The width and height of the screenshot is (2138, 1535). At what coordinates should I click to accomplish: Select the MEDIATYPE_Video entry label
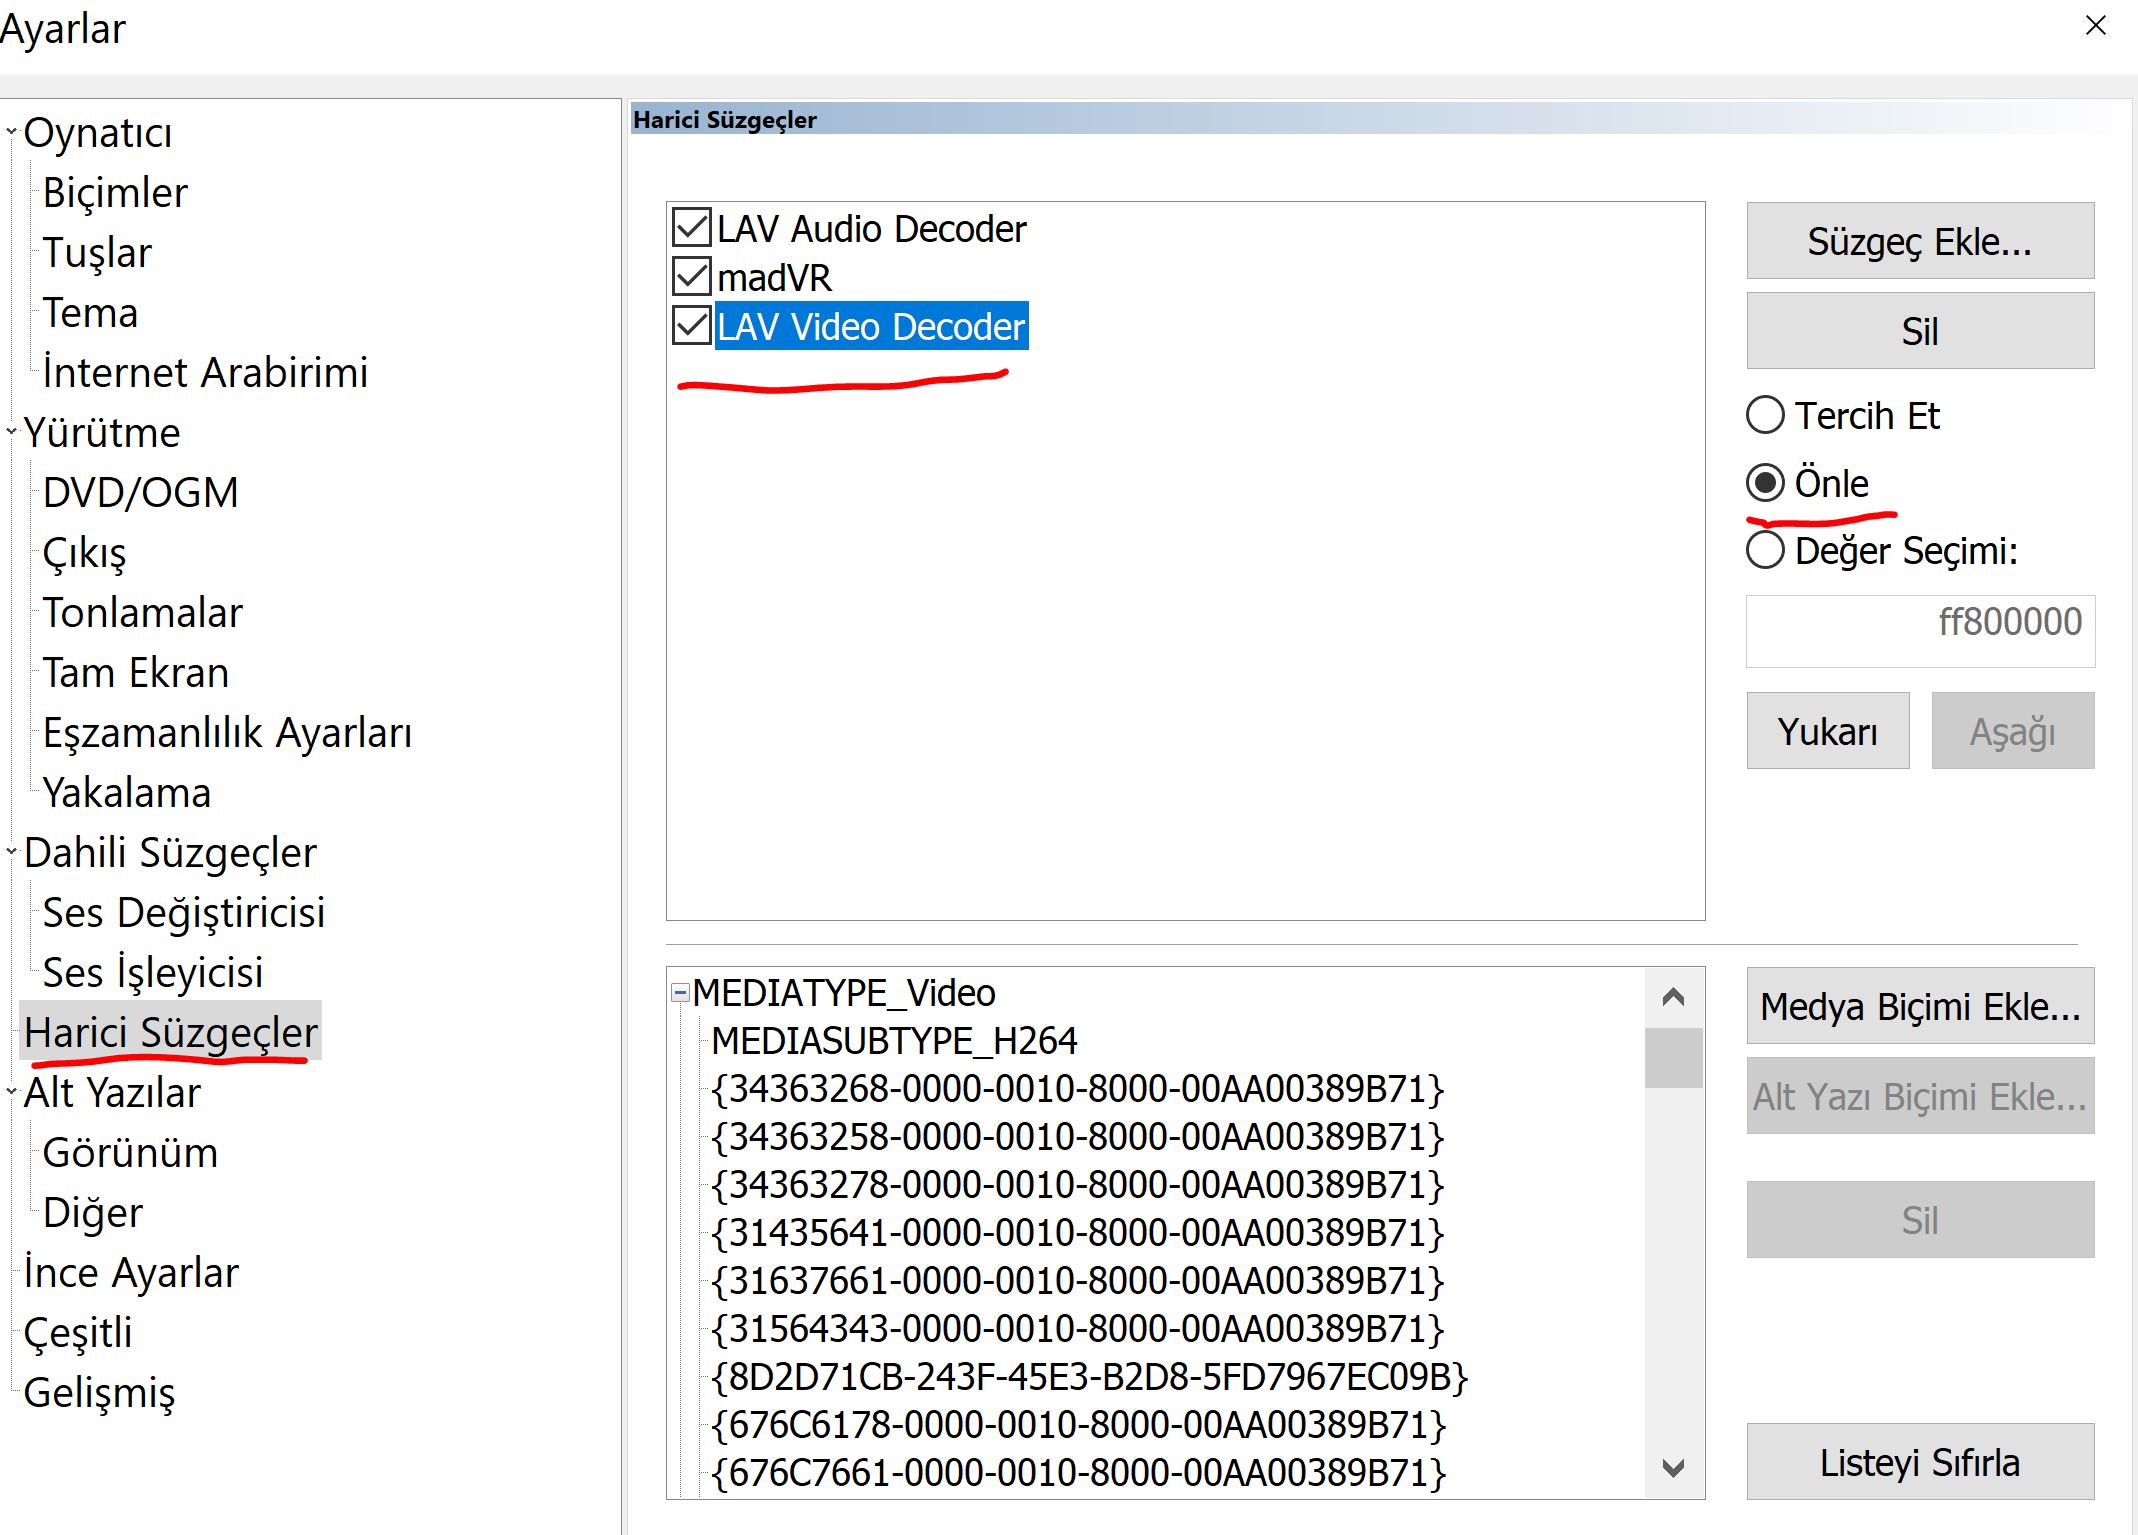click(844, 992)
